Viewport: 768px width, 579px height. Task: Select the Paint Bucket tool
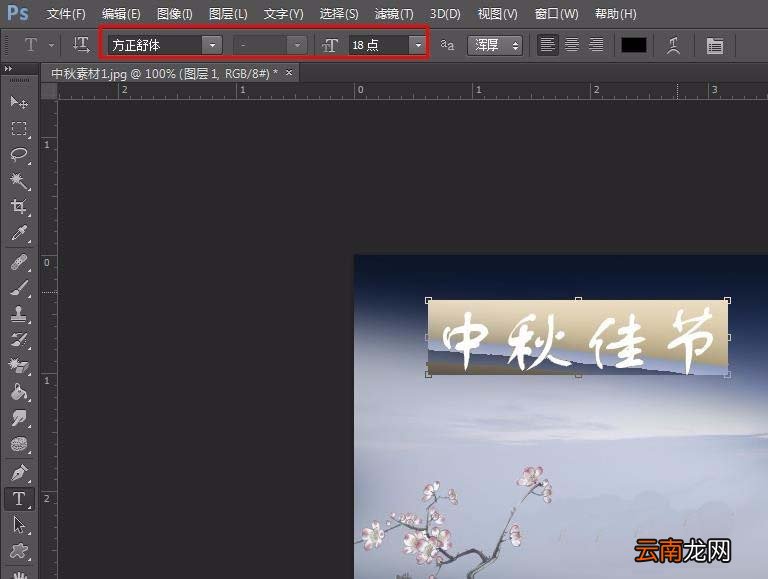19,392
